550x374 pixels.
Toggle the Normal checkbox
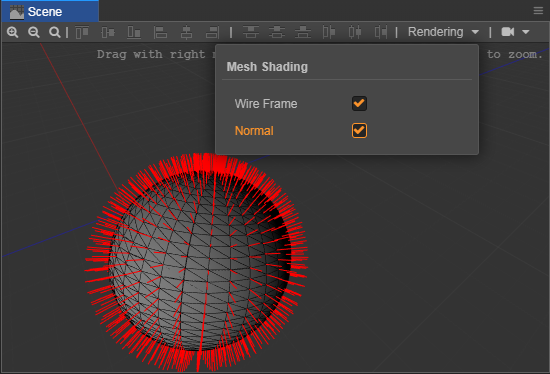(x=359, y=131)
